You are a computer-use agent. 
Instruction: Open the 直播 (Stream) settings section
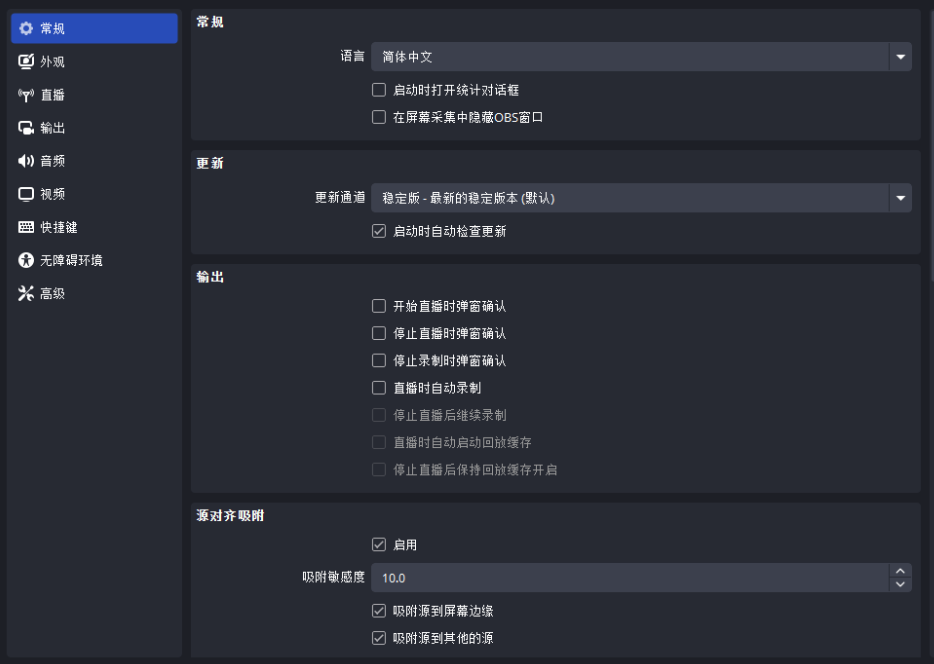tap(45, 94)
